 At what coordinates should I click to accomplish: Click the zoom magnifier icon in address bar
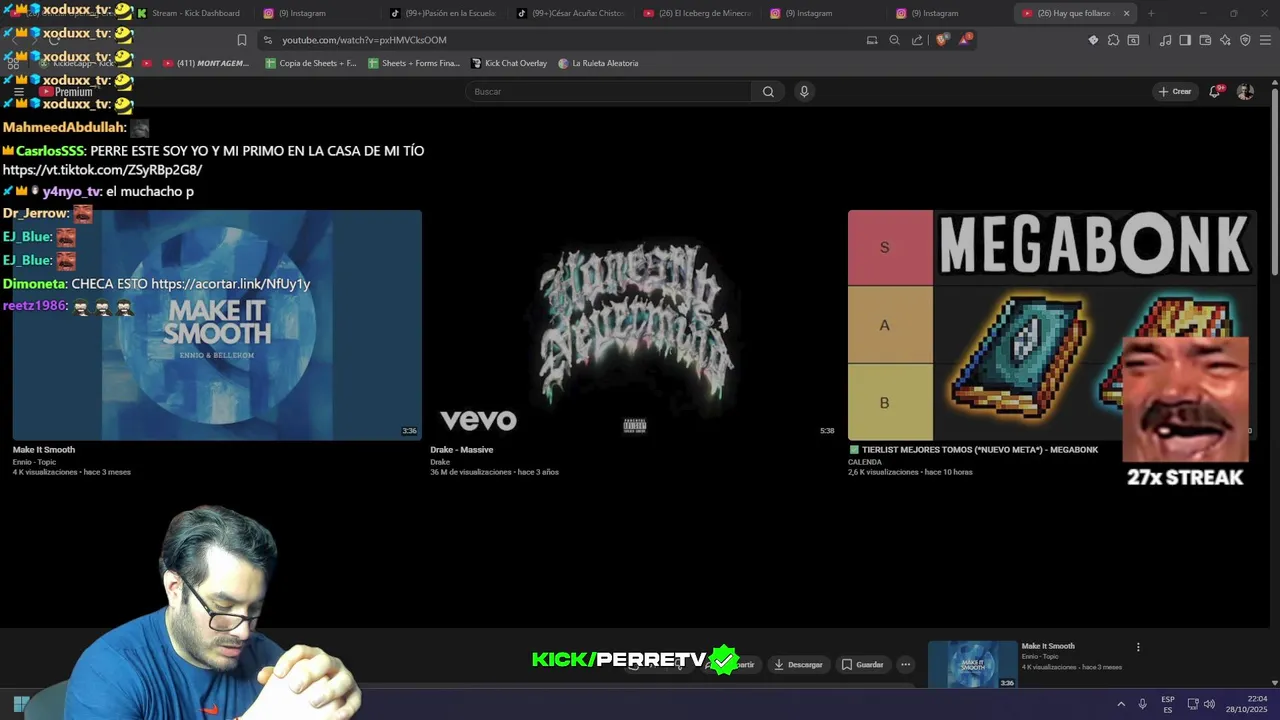[x=894, y=40]
